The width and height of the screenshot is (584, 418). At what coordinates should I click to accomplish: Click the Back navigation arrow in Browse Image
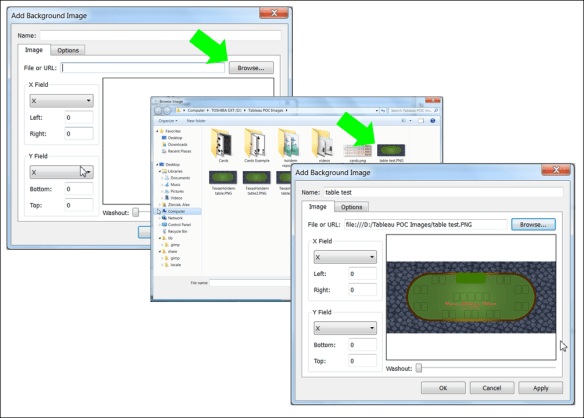[x=158, y=111]
